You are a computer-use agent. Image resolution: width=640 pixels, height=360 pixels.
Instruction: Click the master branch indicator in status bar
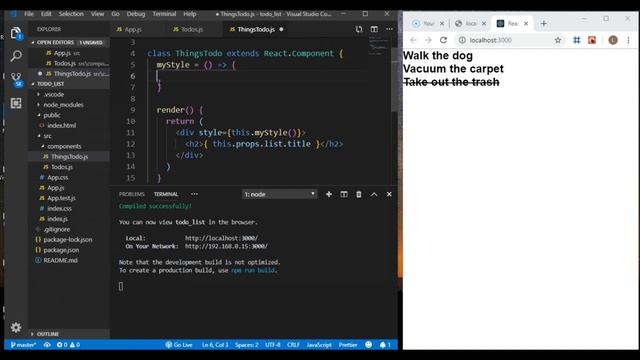coord(23,345)
